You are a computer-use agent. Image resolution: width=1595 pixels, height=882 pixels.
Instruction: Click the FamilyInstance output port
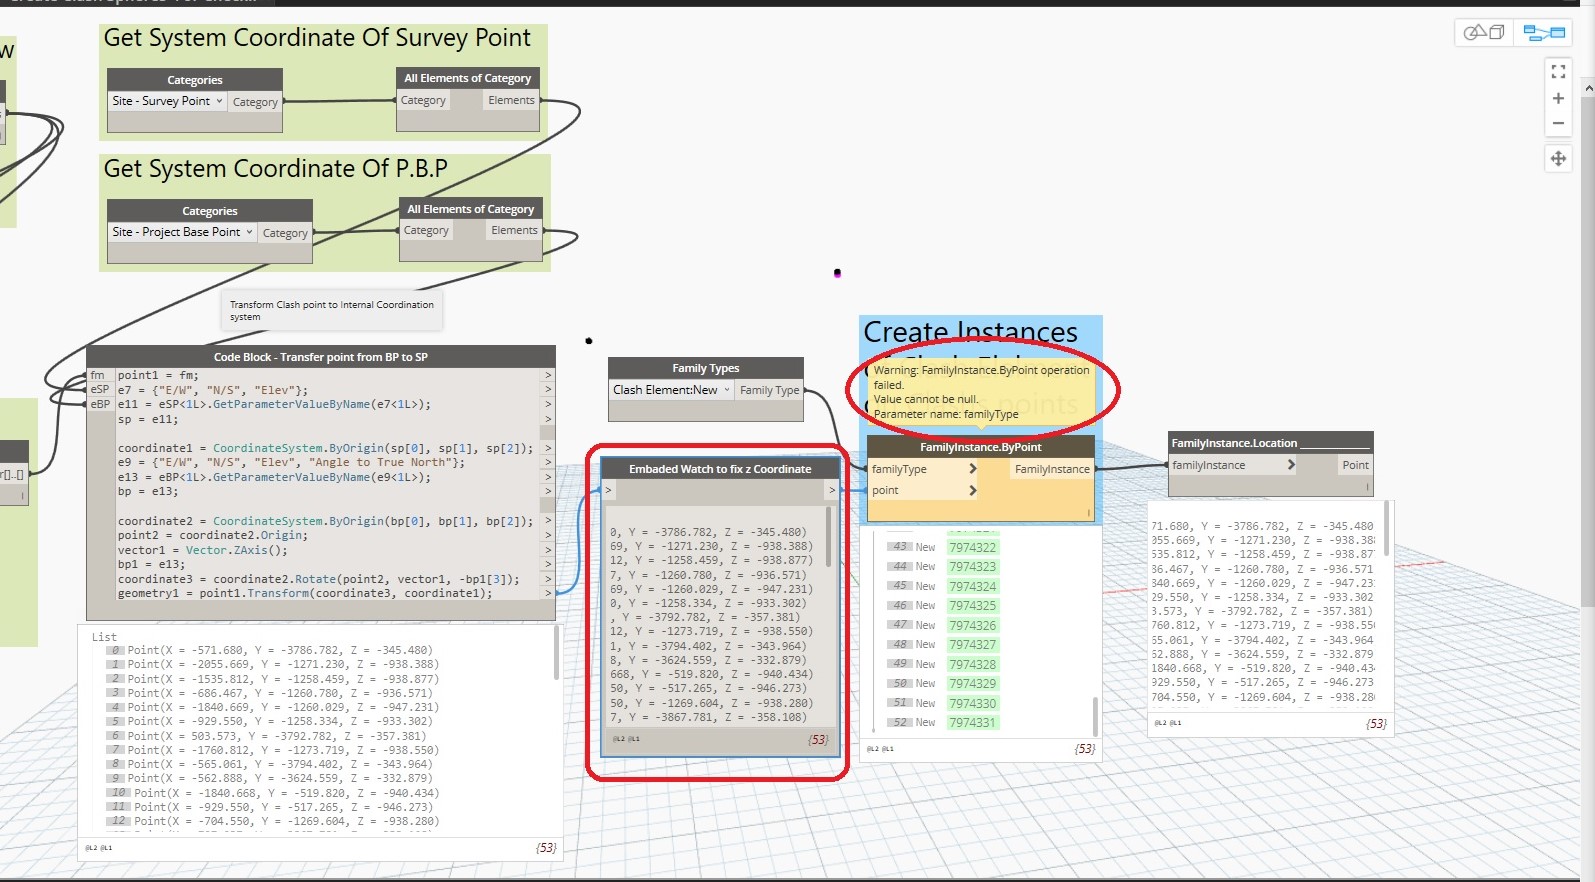pyautogui.click(x=1052, y=469)
